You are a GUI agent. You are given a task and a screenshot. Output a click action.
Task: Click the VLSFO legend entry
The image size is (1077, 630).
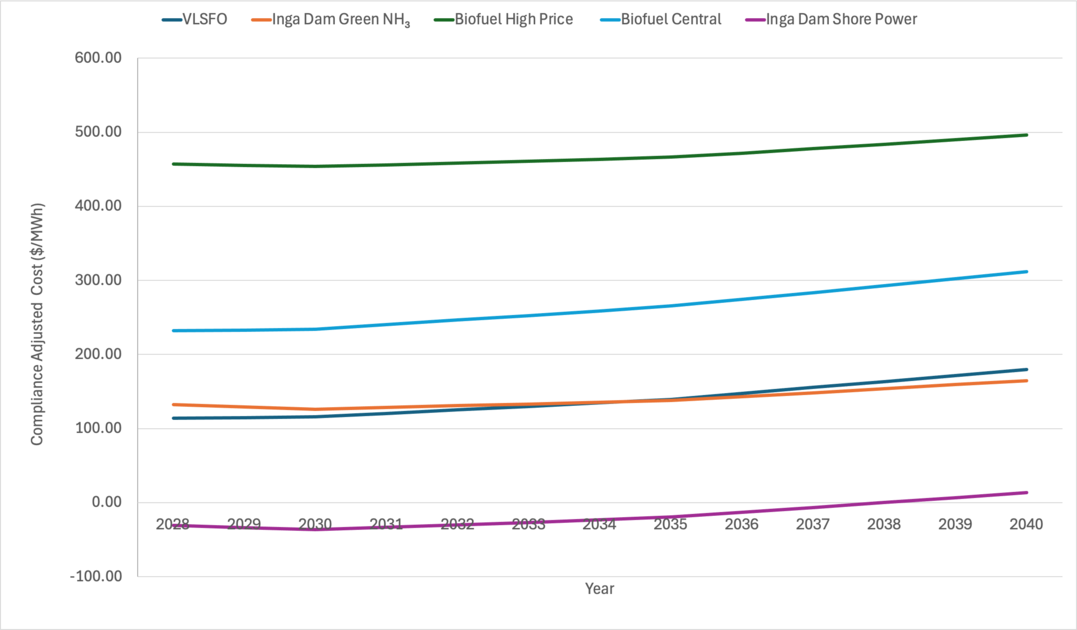194,19
